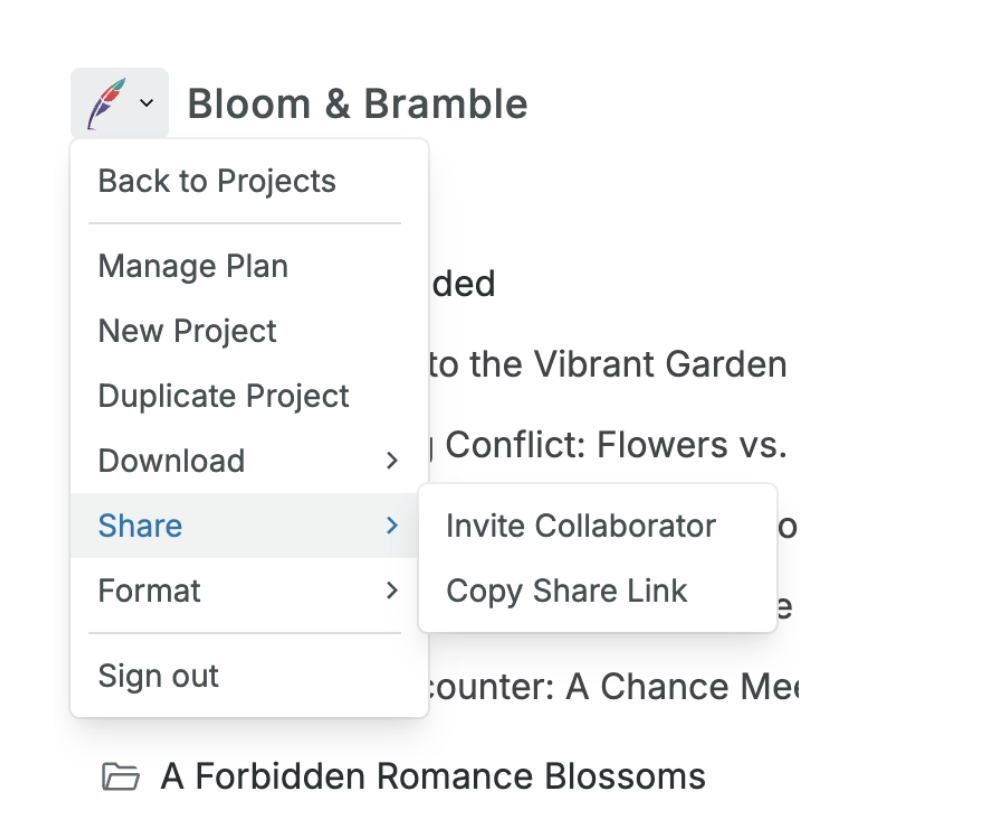This screenshot has width=984, height=838.
Task: Click the Bloom & Bramble project title
Action: [357, 104]
